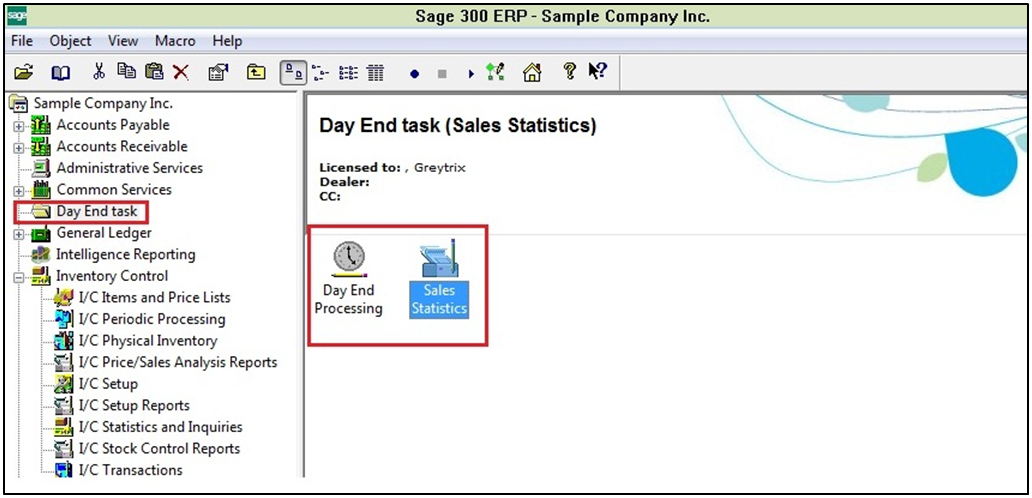Screen dimensions: 1032x498
Task: Select Accounts Payable in the tree
Action: (113, 125)
